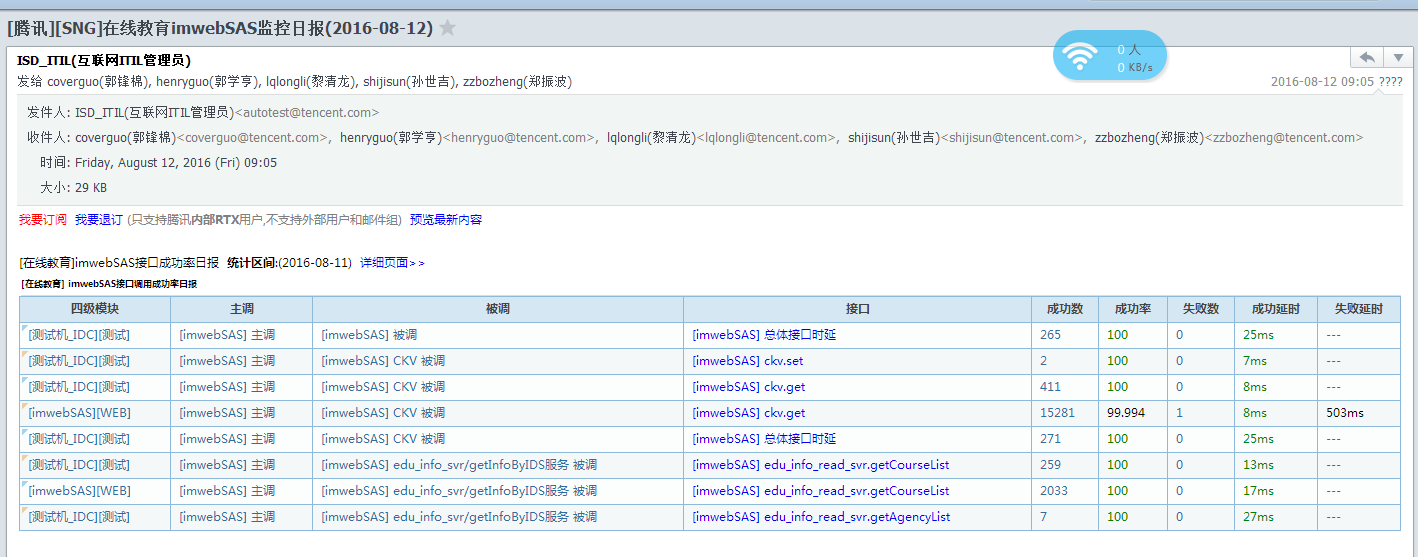This screenshot has height=557, width=1418.
Task: Click recipient zzbozheng(郑振波) email address
Action: [1284, 138]
